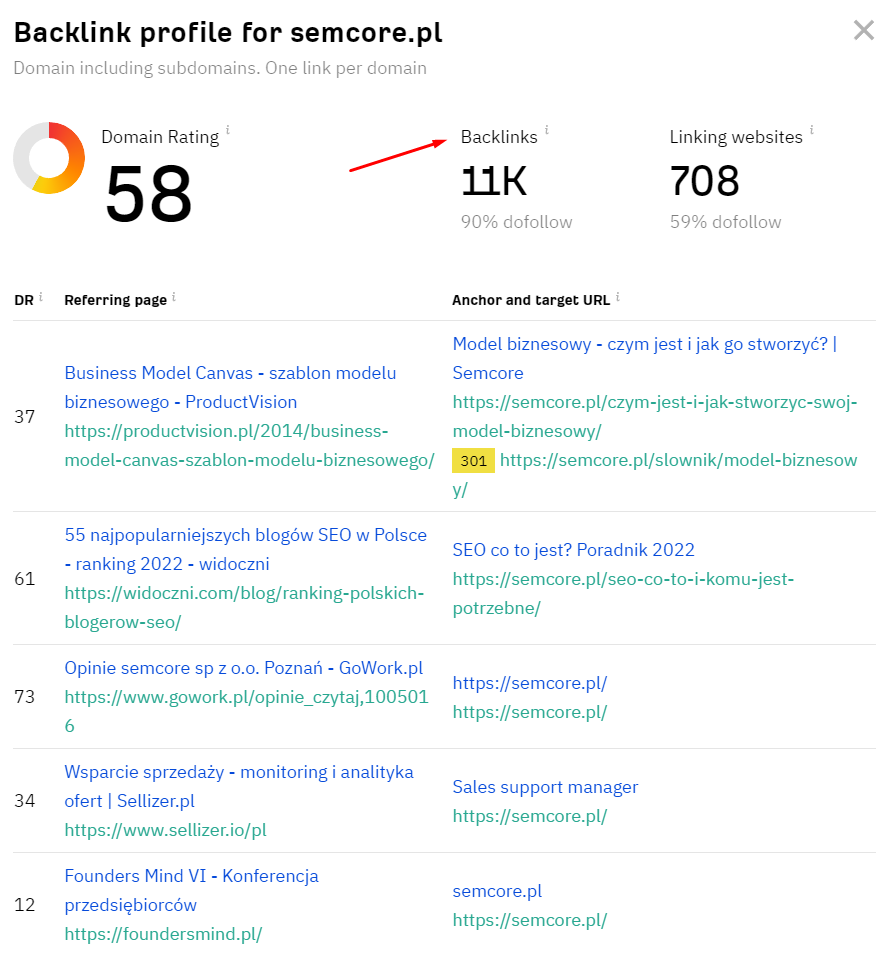Image resolution: width=891 pixels, height=953 pixels.
Task: Click info icon beside Linking websites
Action: 811,130
